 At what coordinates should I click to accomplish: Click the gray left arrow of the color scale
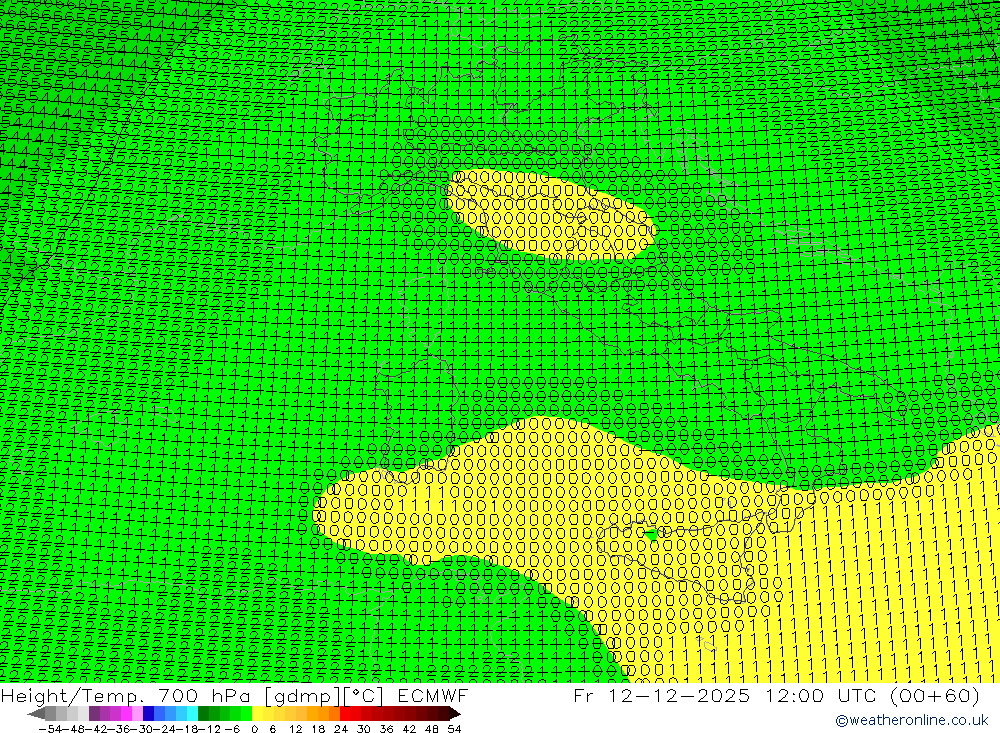point(36,714)
